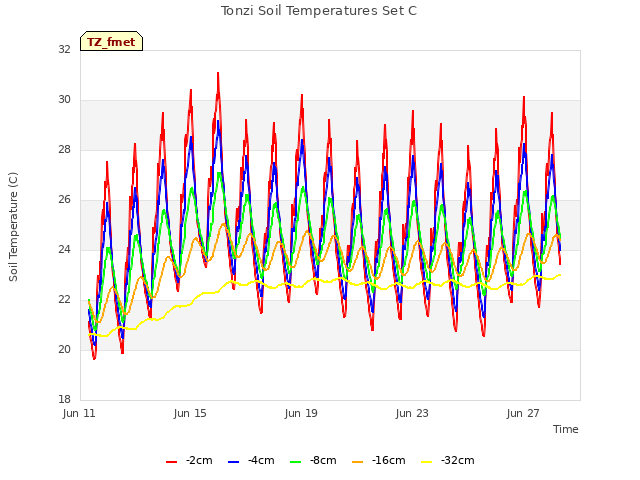Select the -32cm legend label
The width and height of the screenshot is (640, 480).
pyautogui.click(x=458, y=460)
